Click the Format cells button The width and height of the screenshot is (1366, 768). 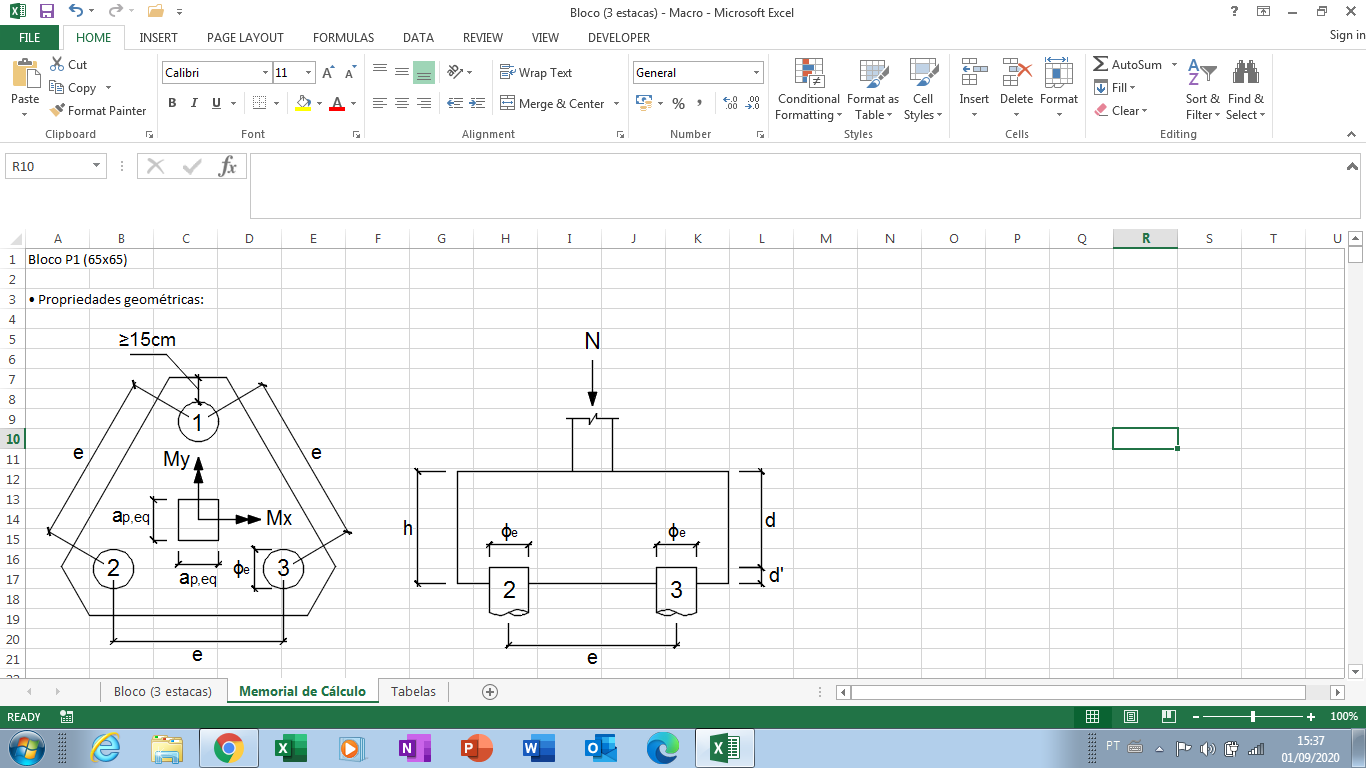(x=1058, y=89)
